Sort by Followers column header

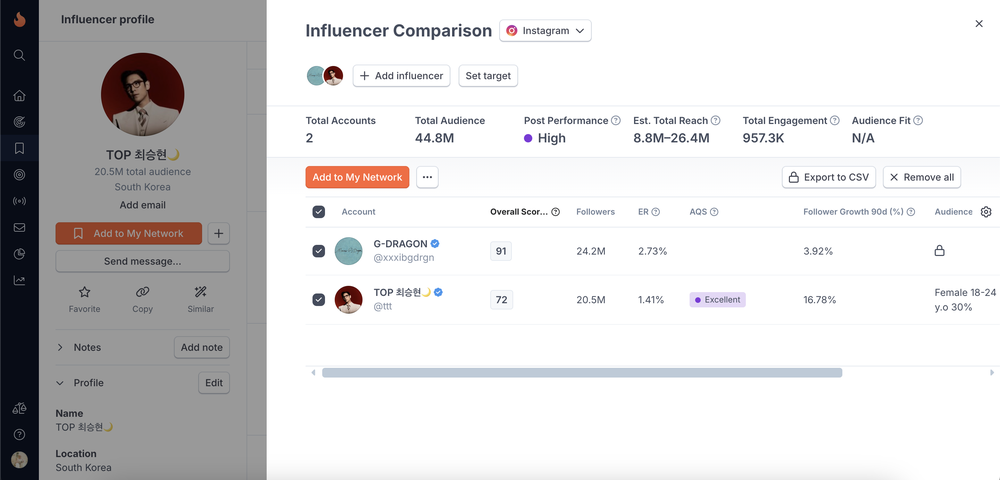[595, 212]
